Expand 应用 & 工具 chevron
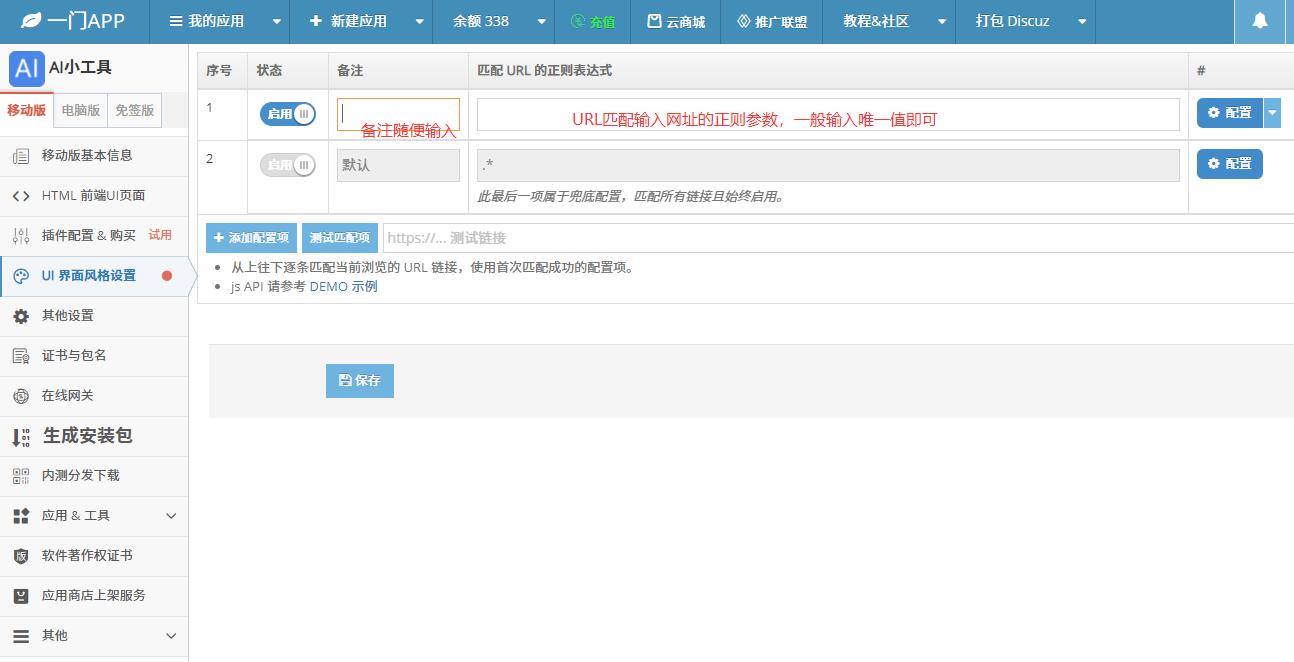1294x662 pixels. point(171,516)
